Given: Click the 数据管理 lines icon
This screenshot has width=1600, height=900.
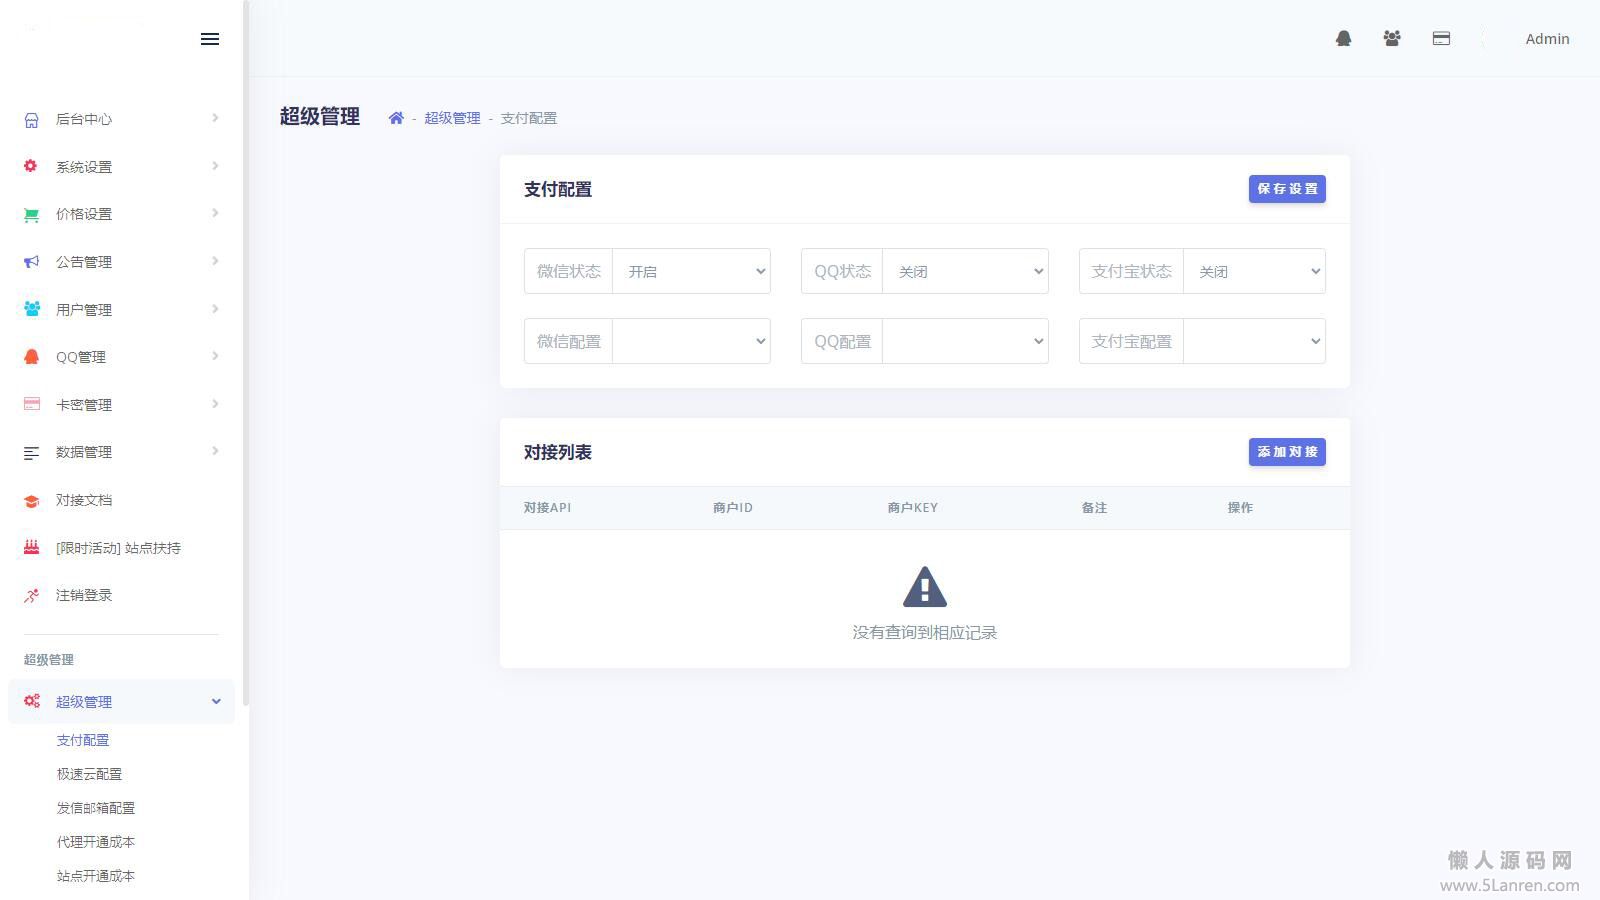Looking at the screenshot, I should pos(32,453).
